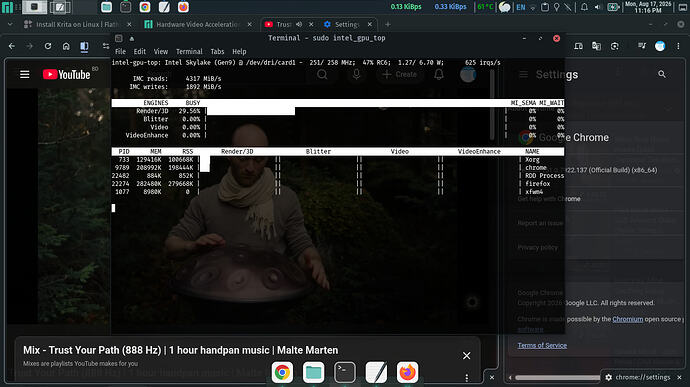Open the Tabs menu in Terminal
This screenshot has height=387, width=690.
pos(217,52)
